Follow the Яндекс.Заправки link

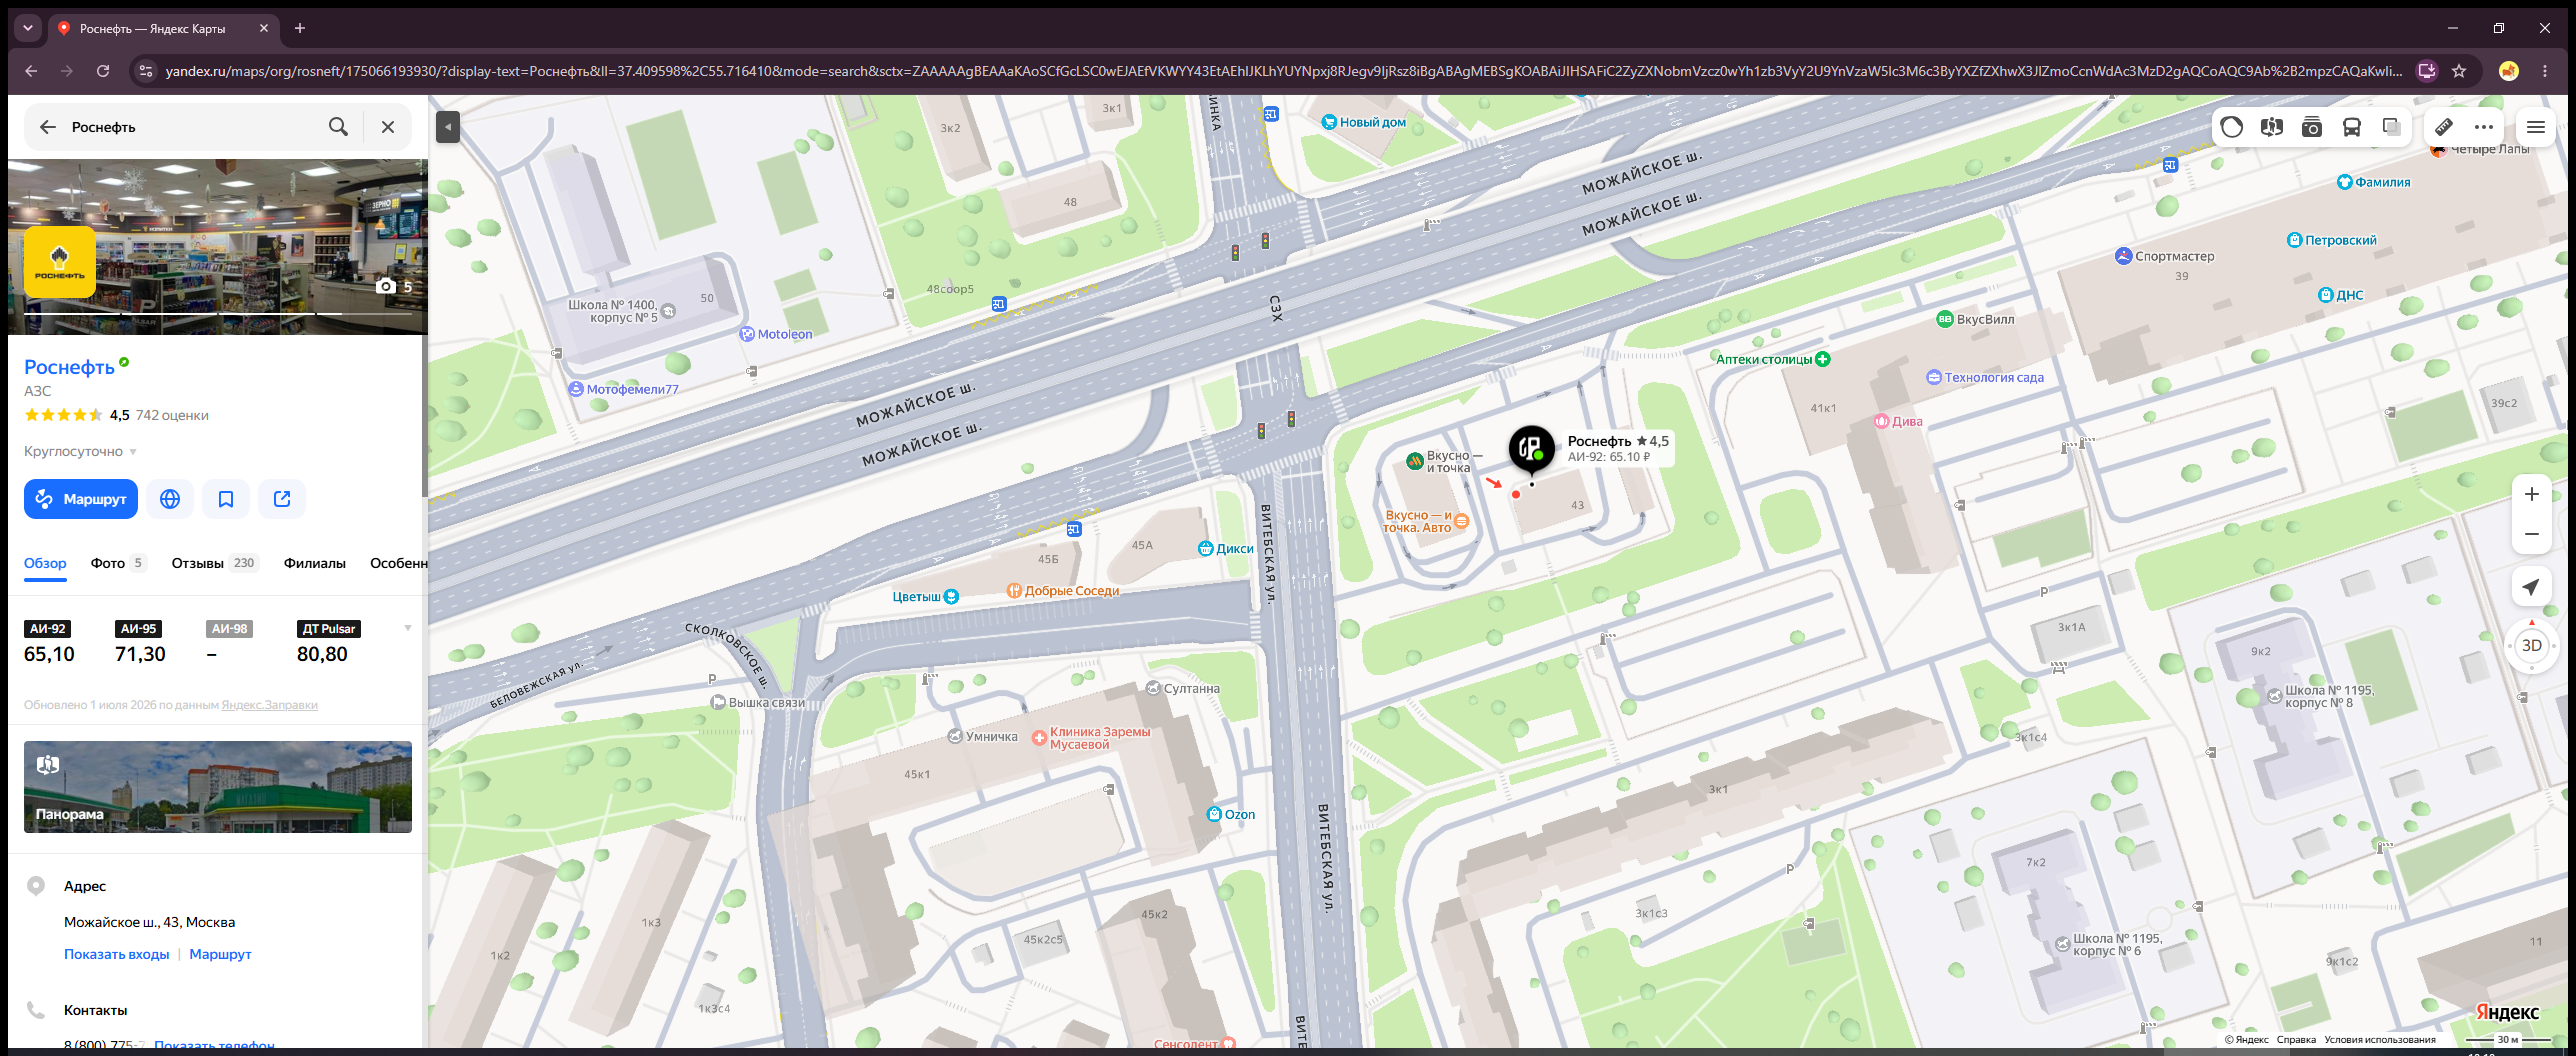tap(269, 705)
